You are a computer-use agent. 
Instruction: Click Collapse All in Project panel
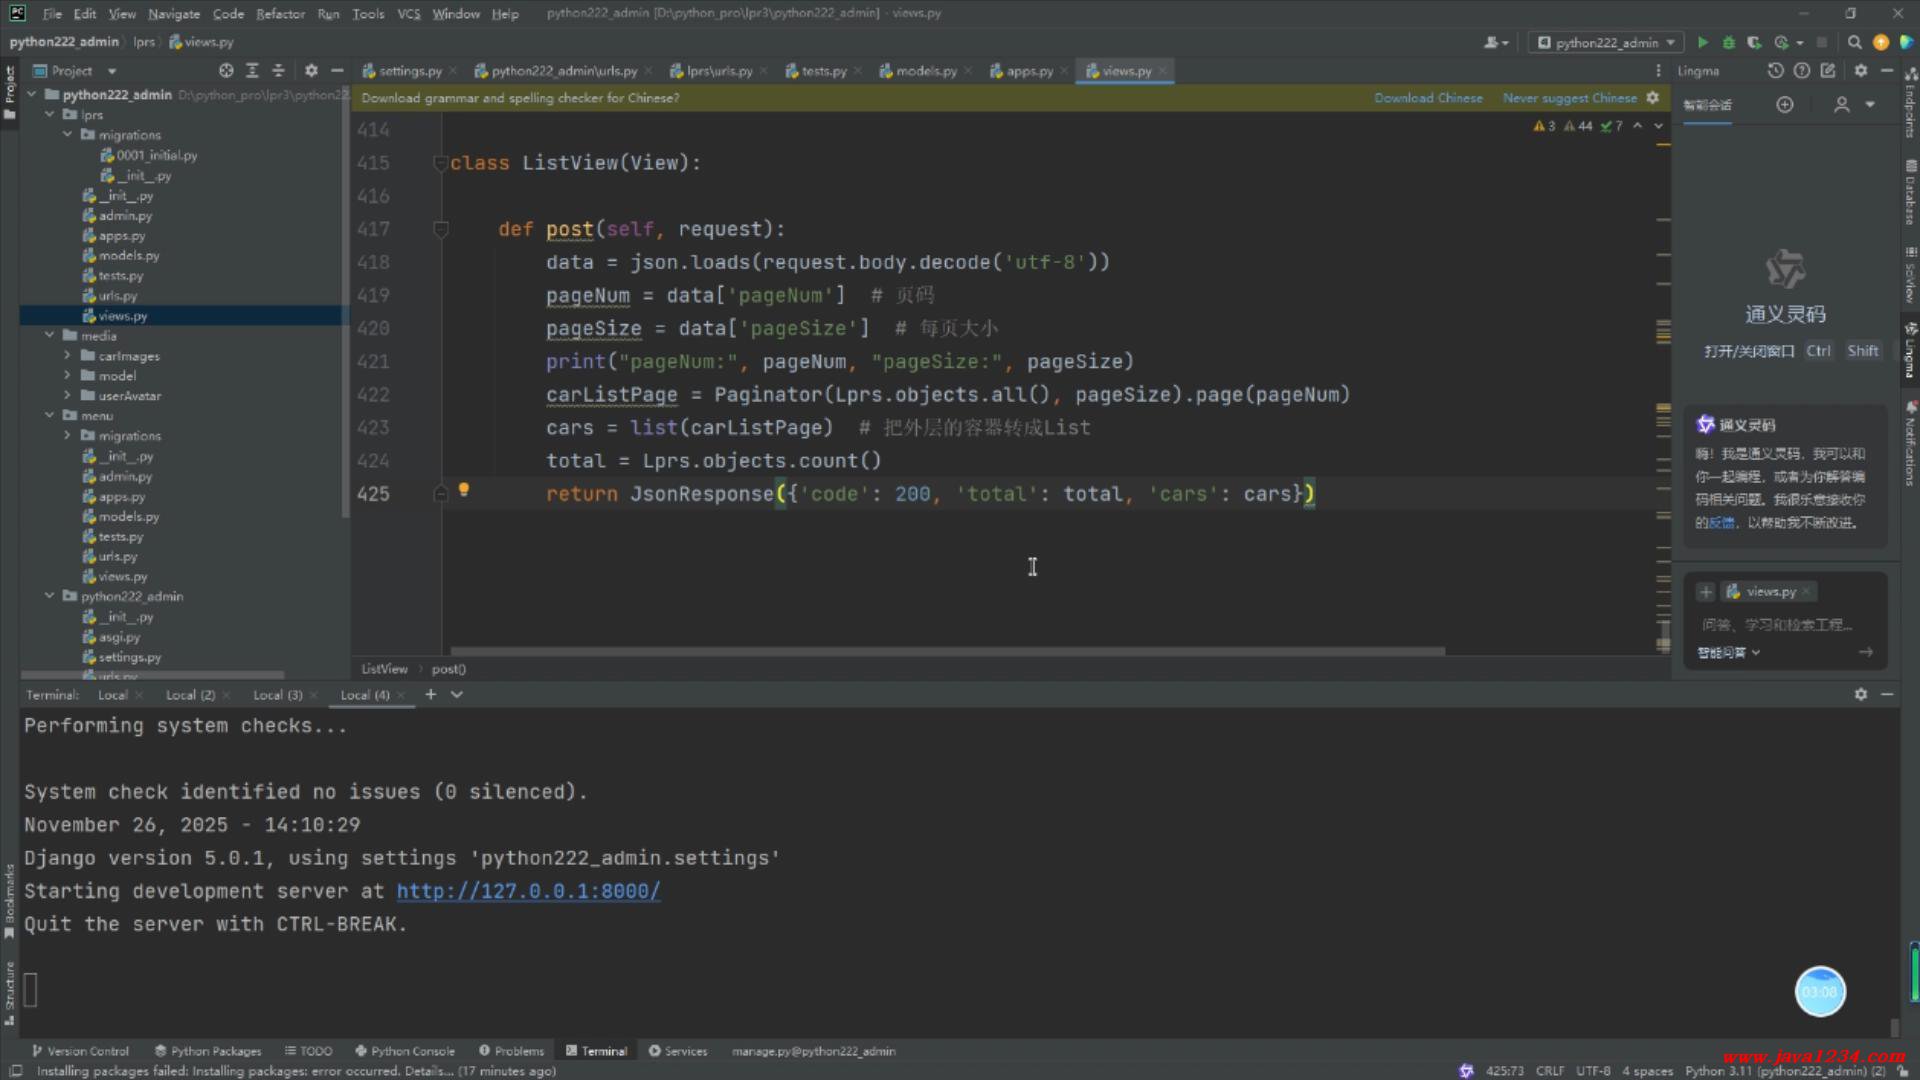click(278, 71)
